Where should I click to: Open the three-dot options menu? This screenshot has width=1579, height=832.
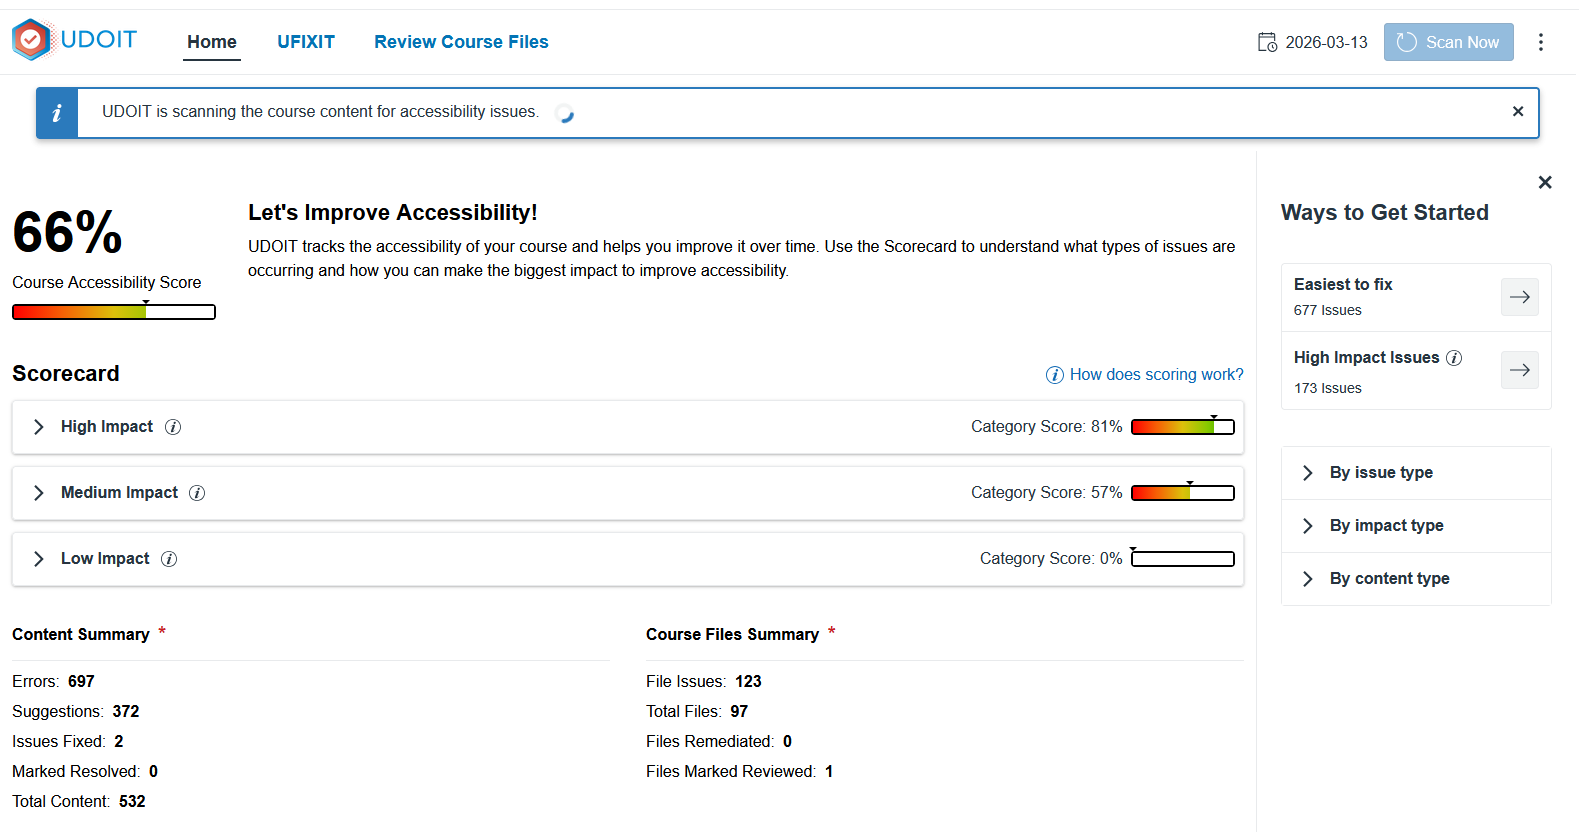coord(1540,42)
